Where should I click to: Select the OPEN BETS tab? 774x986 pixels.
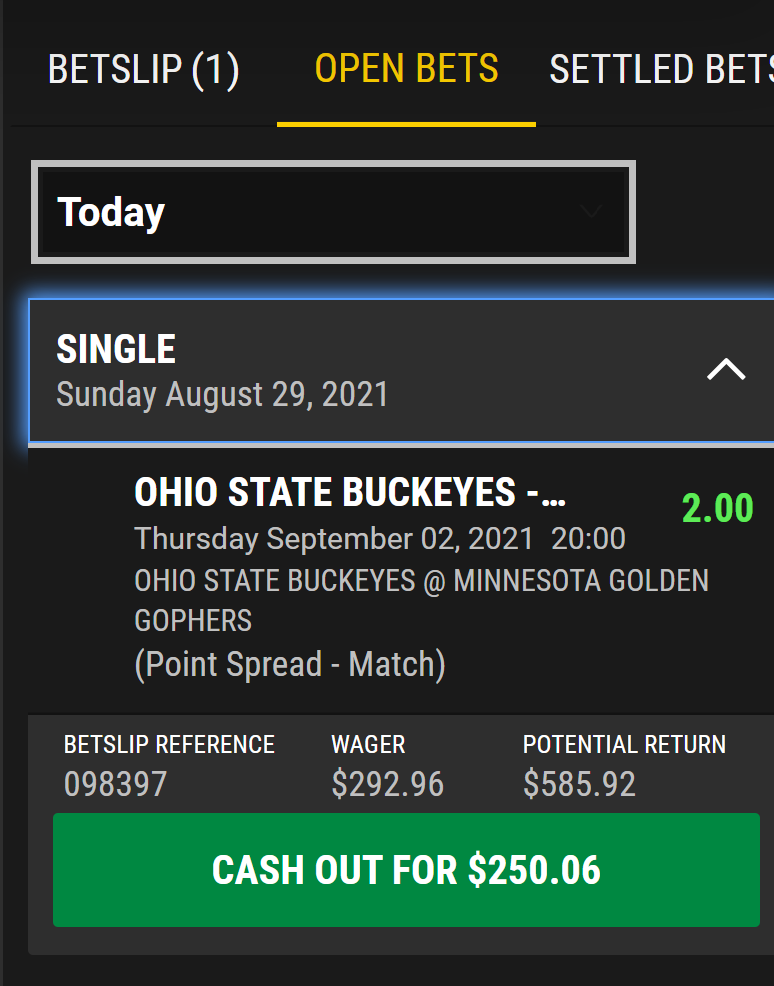[x=406, y=69]
